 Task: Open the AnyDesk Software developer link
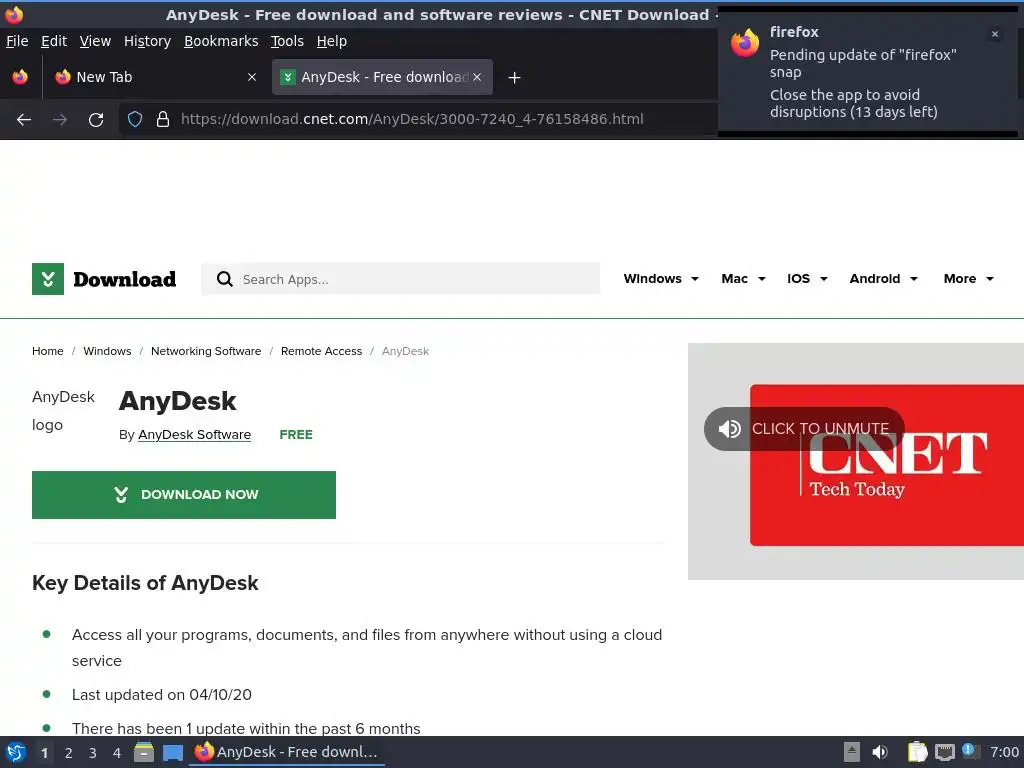[195, 435]
